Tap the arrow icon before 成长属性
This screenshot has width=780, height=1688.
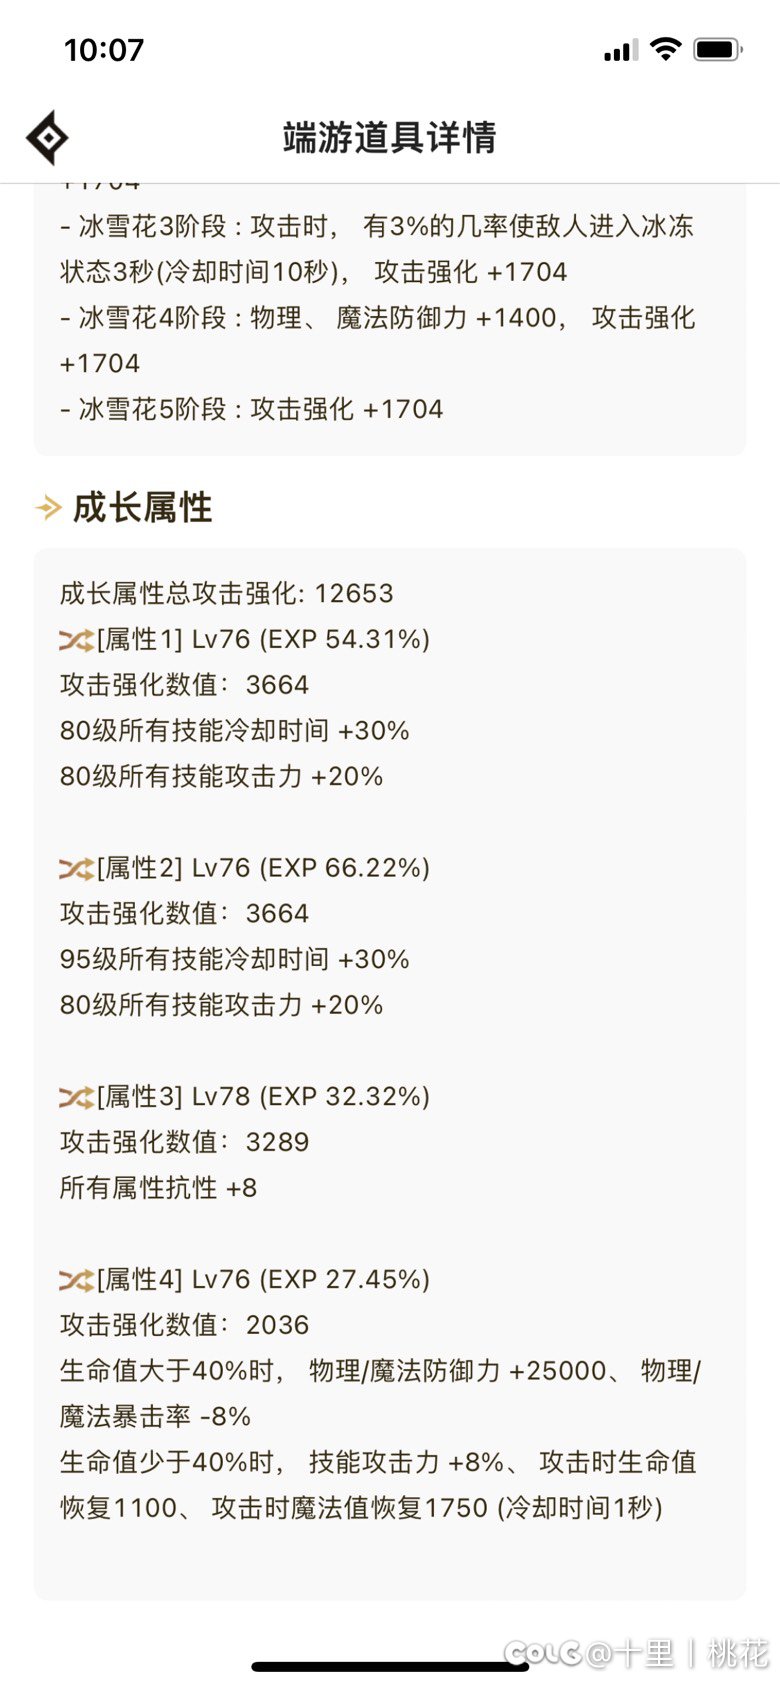[x=48, y=508]
